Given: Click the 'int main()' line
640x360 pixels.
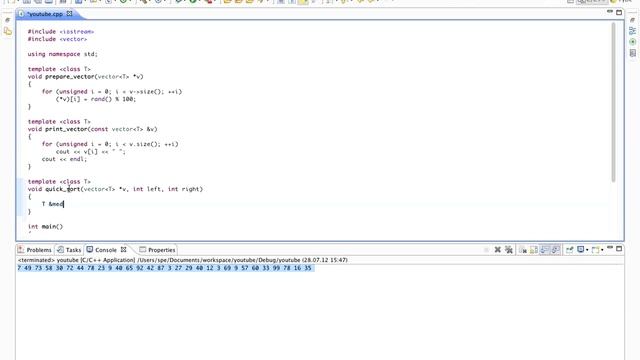Looking at the screenshot, I should (x=45, y=227).
